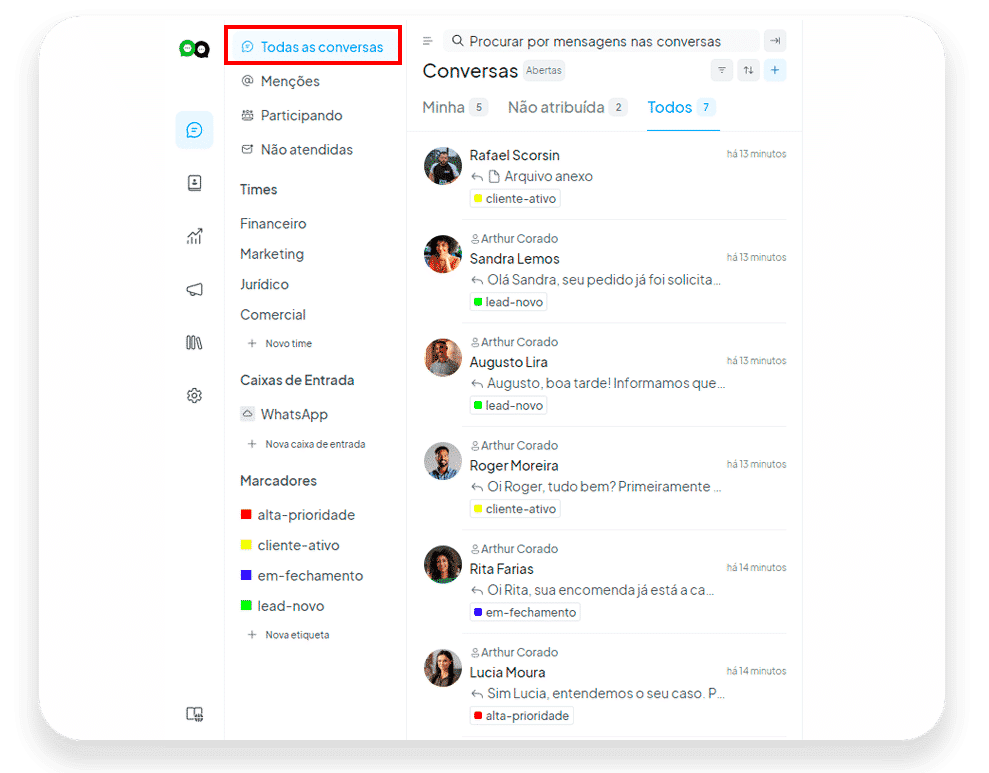Viewport: 989px width, 773px height.
Task: Open the Help Center library sidebar icon
Action: (x=194, y=342)
